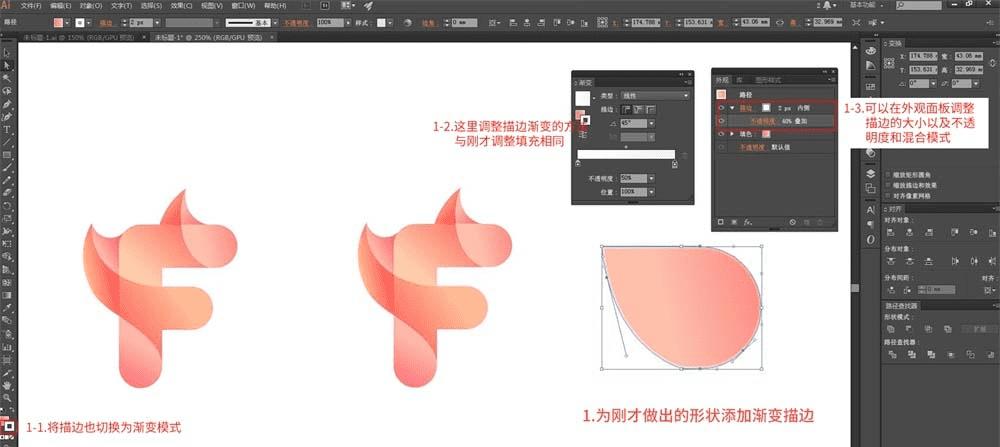
Task: Click opacity label link in control bar
Action: (x=295, y=22)
